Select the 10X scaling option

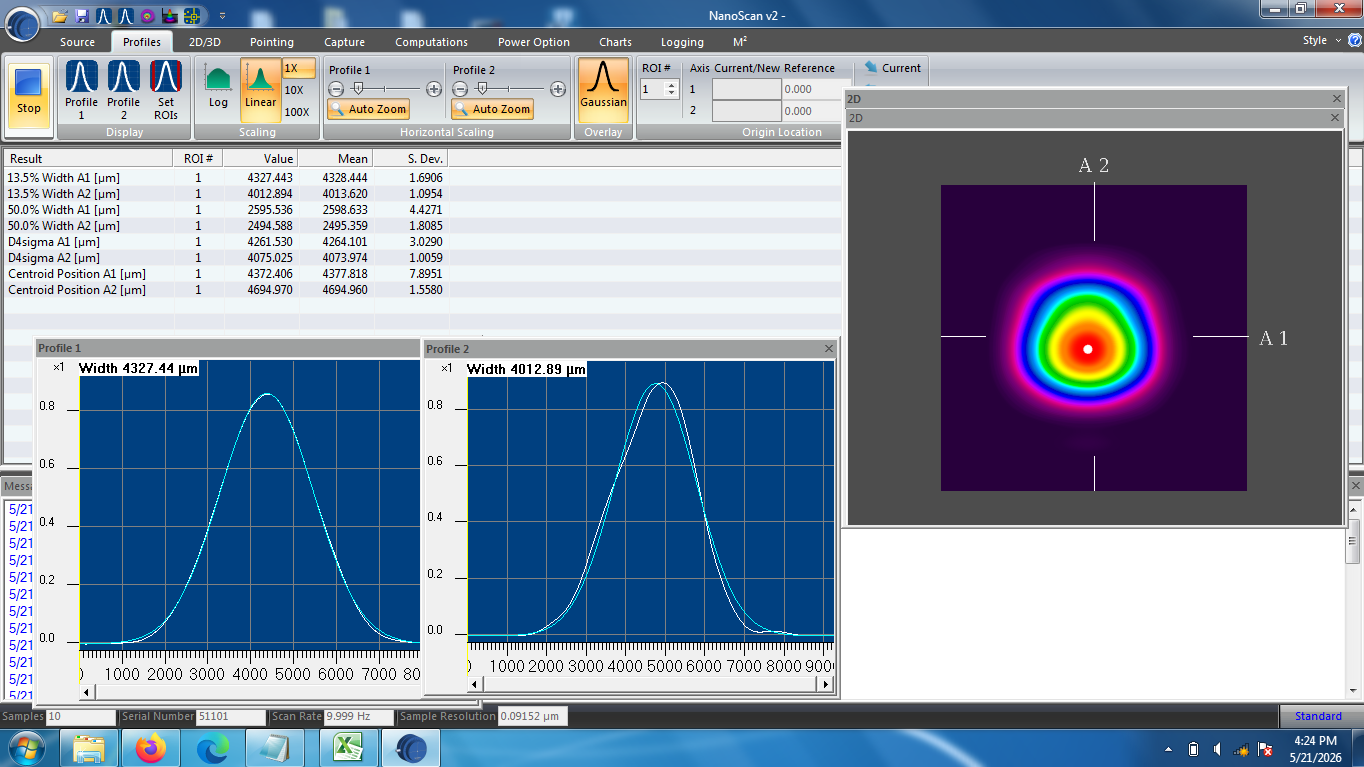[294, 90]
